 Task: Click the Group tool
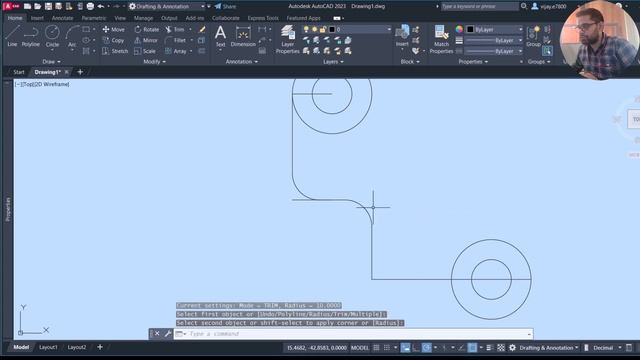coord(533,36)
